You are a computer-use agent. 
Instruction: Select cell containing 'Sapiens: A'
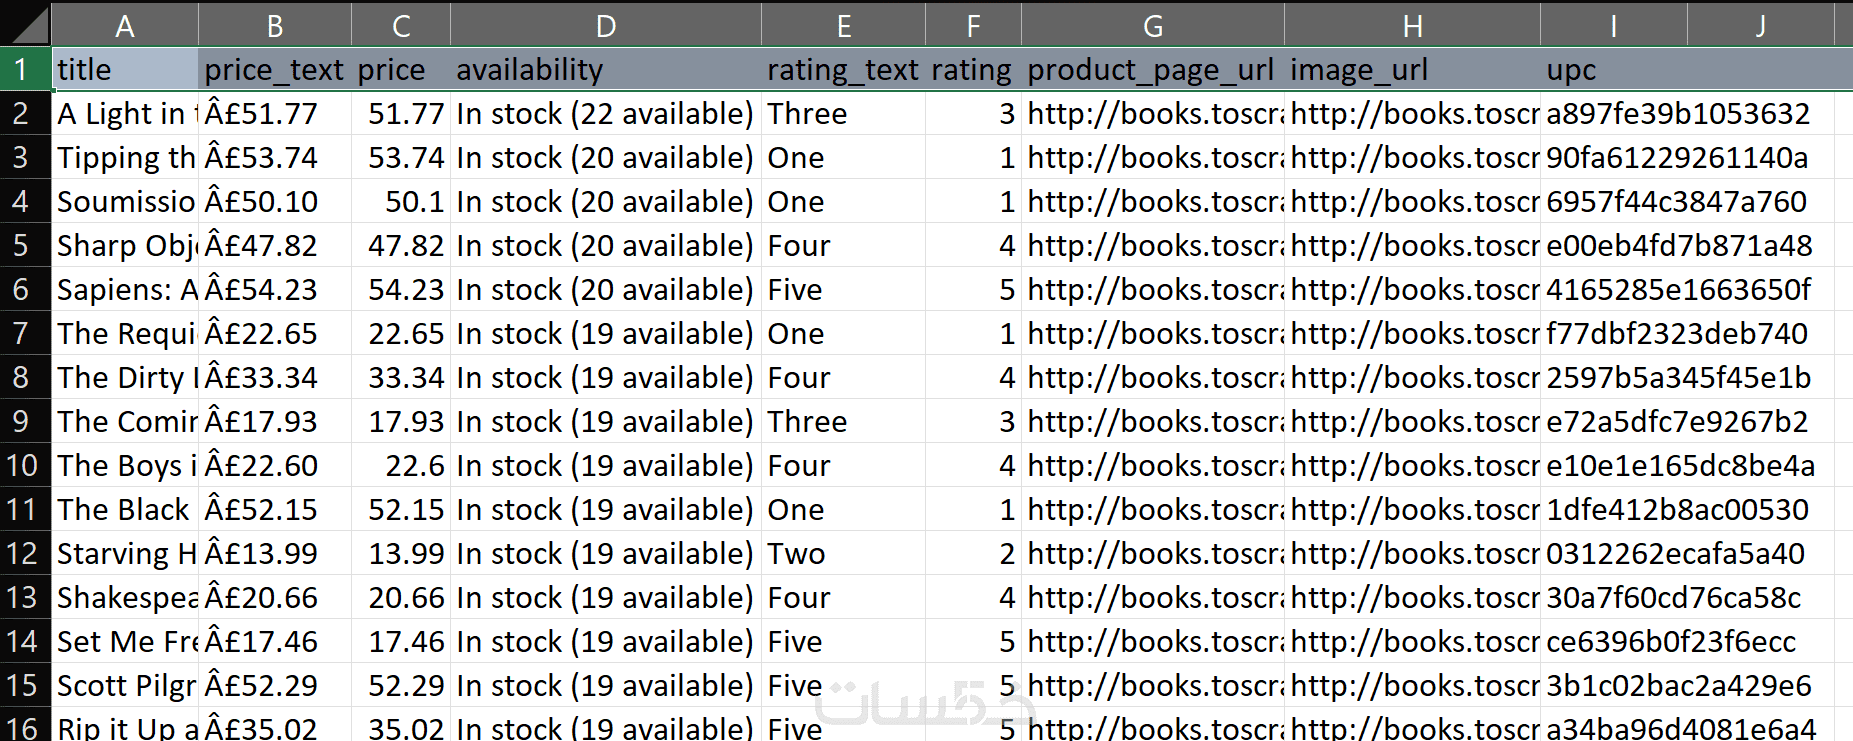(124, 290)
